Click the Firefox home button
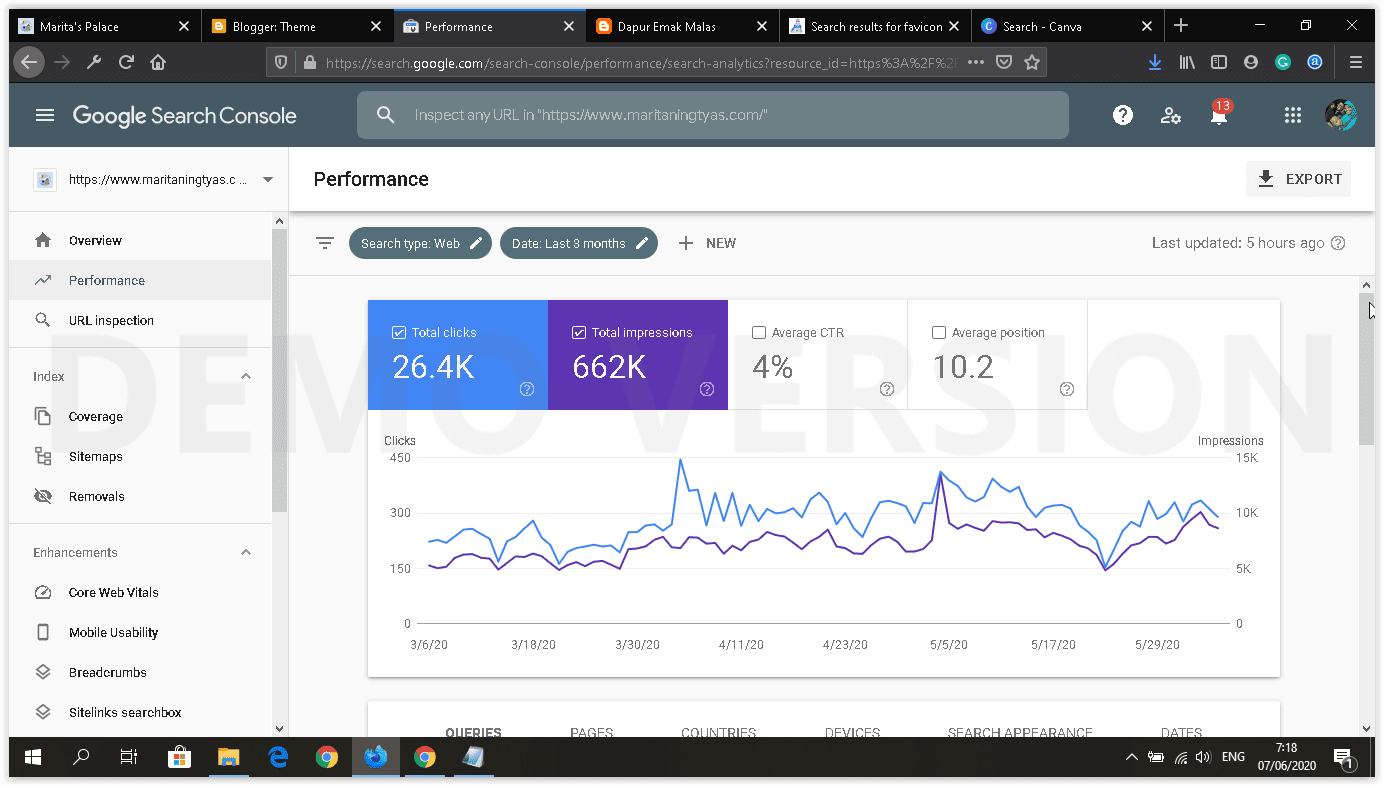The image size is (1383, 785). point(158,62)
